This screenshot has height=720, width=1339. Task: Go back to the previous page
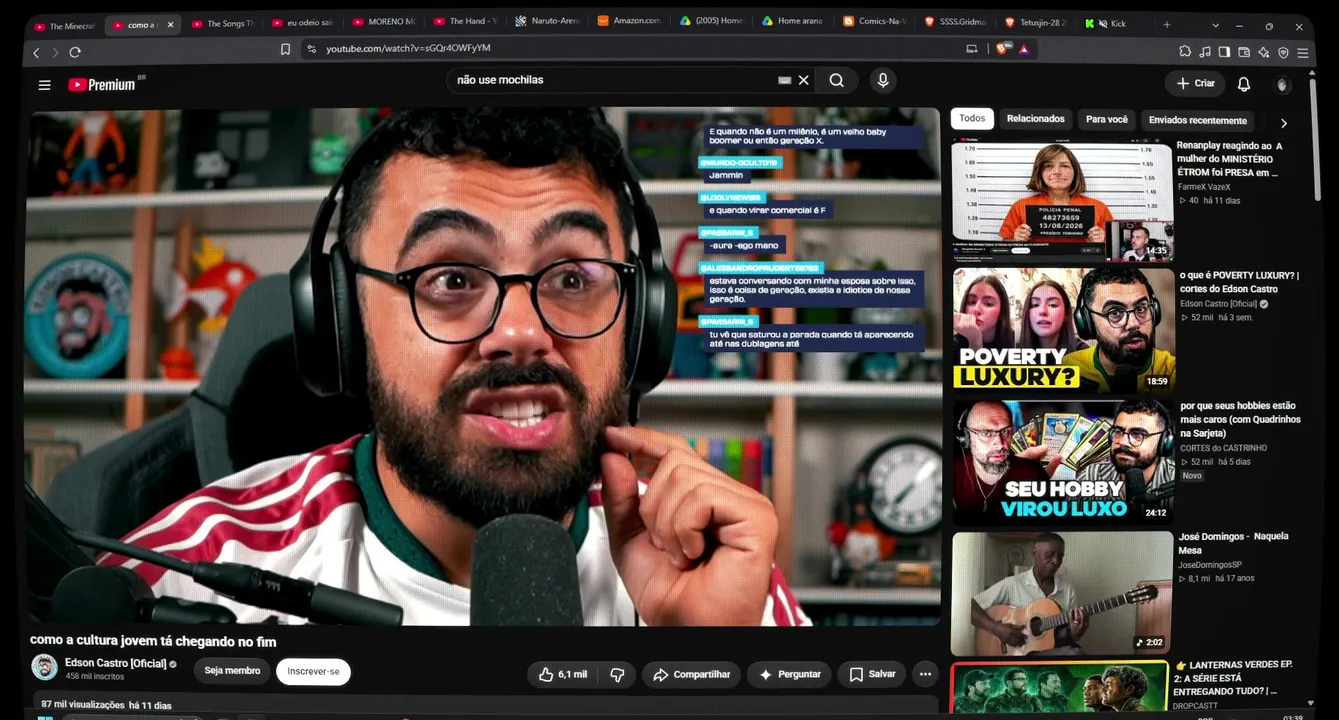point(37,52)
